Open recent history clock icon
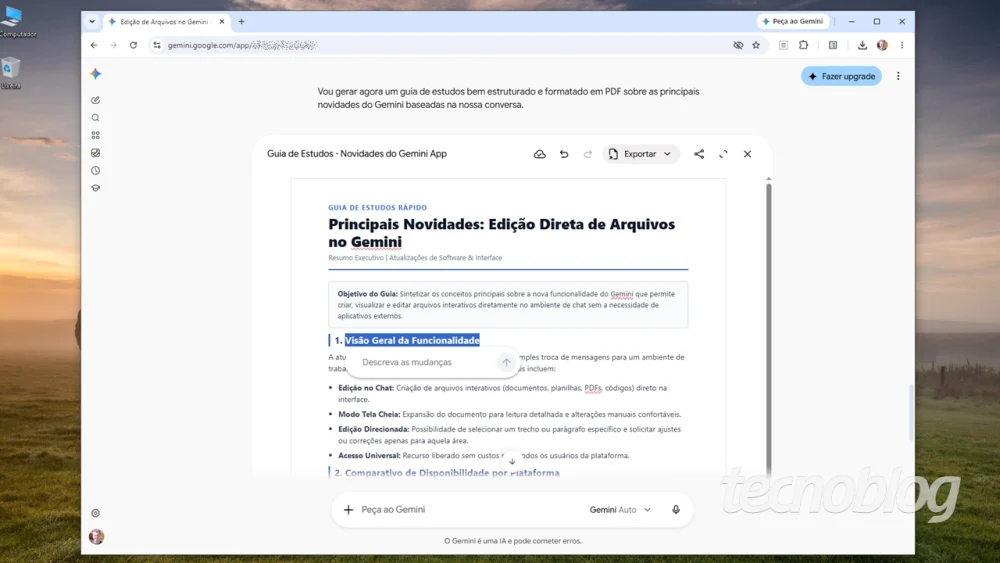The image size is (1000, 563). click(96, 170)
